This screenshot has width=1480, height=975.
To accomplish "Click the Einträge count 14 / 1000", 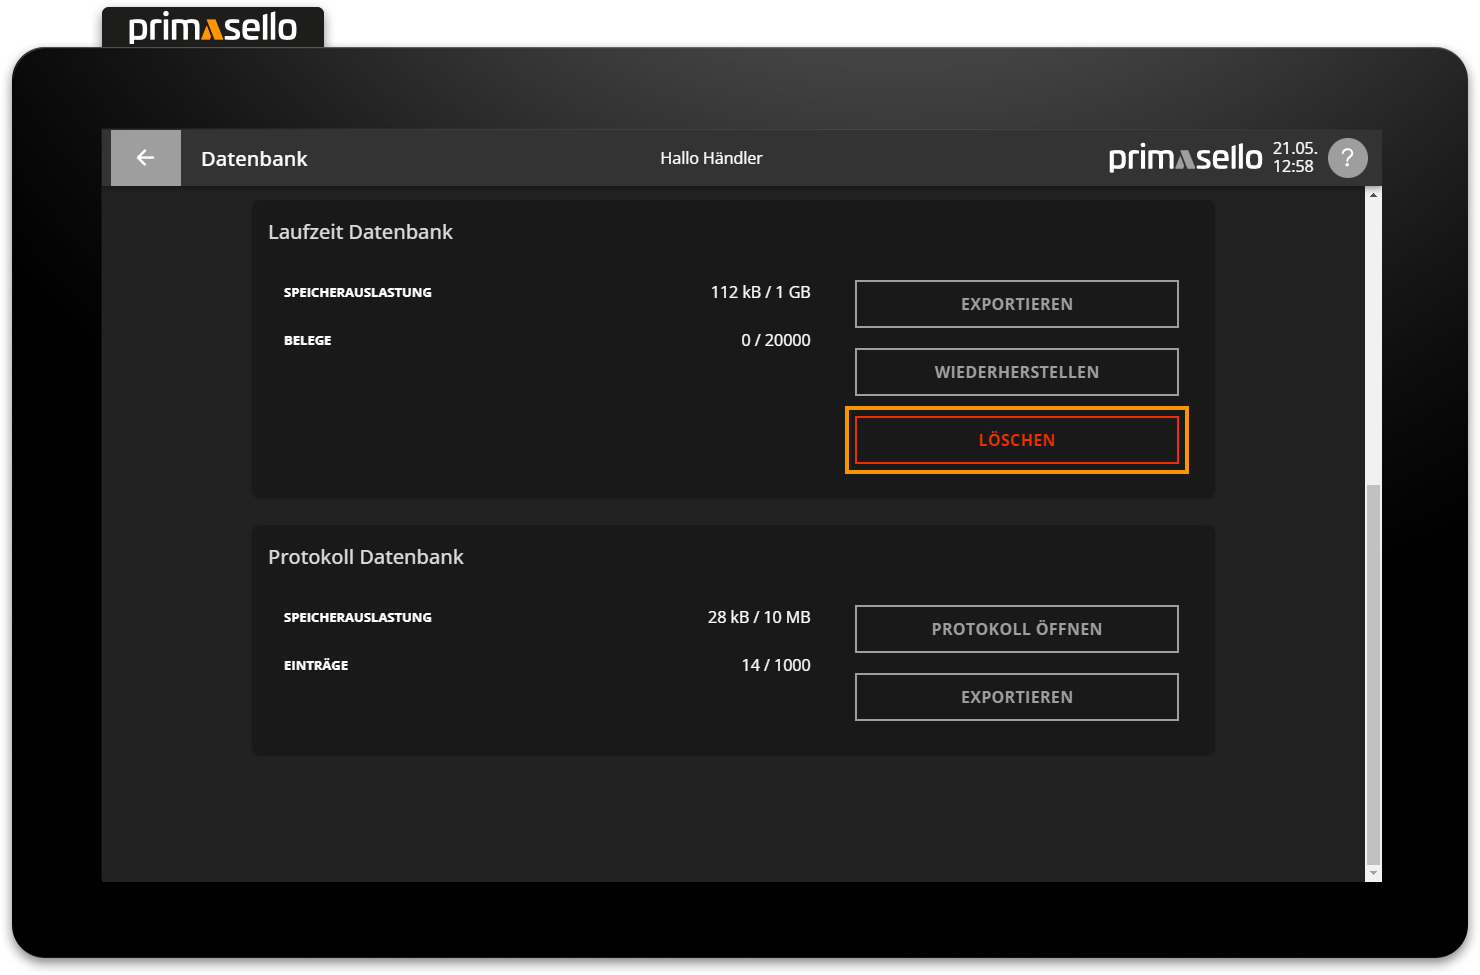I will [x=775, y=665].
